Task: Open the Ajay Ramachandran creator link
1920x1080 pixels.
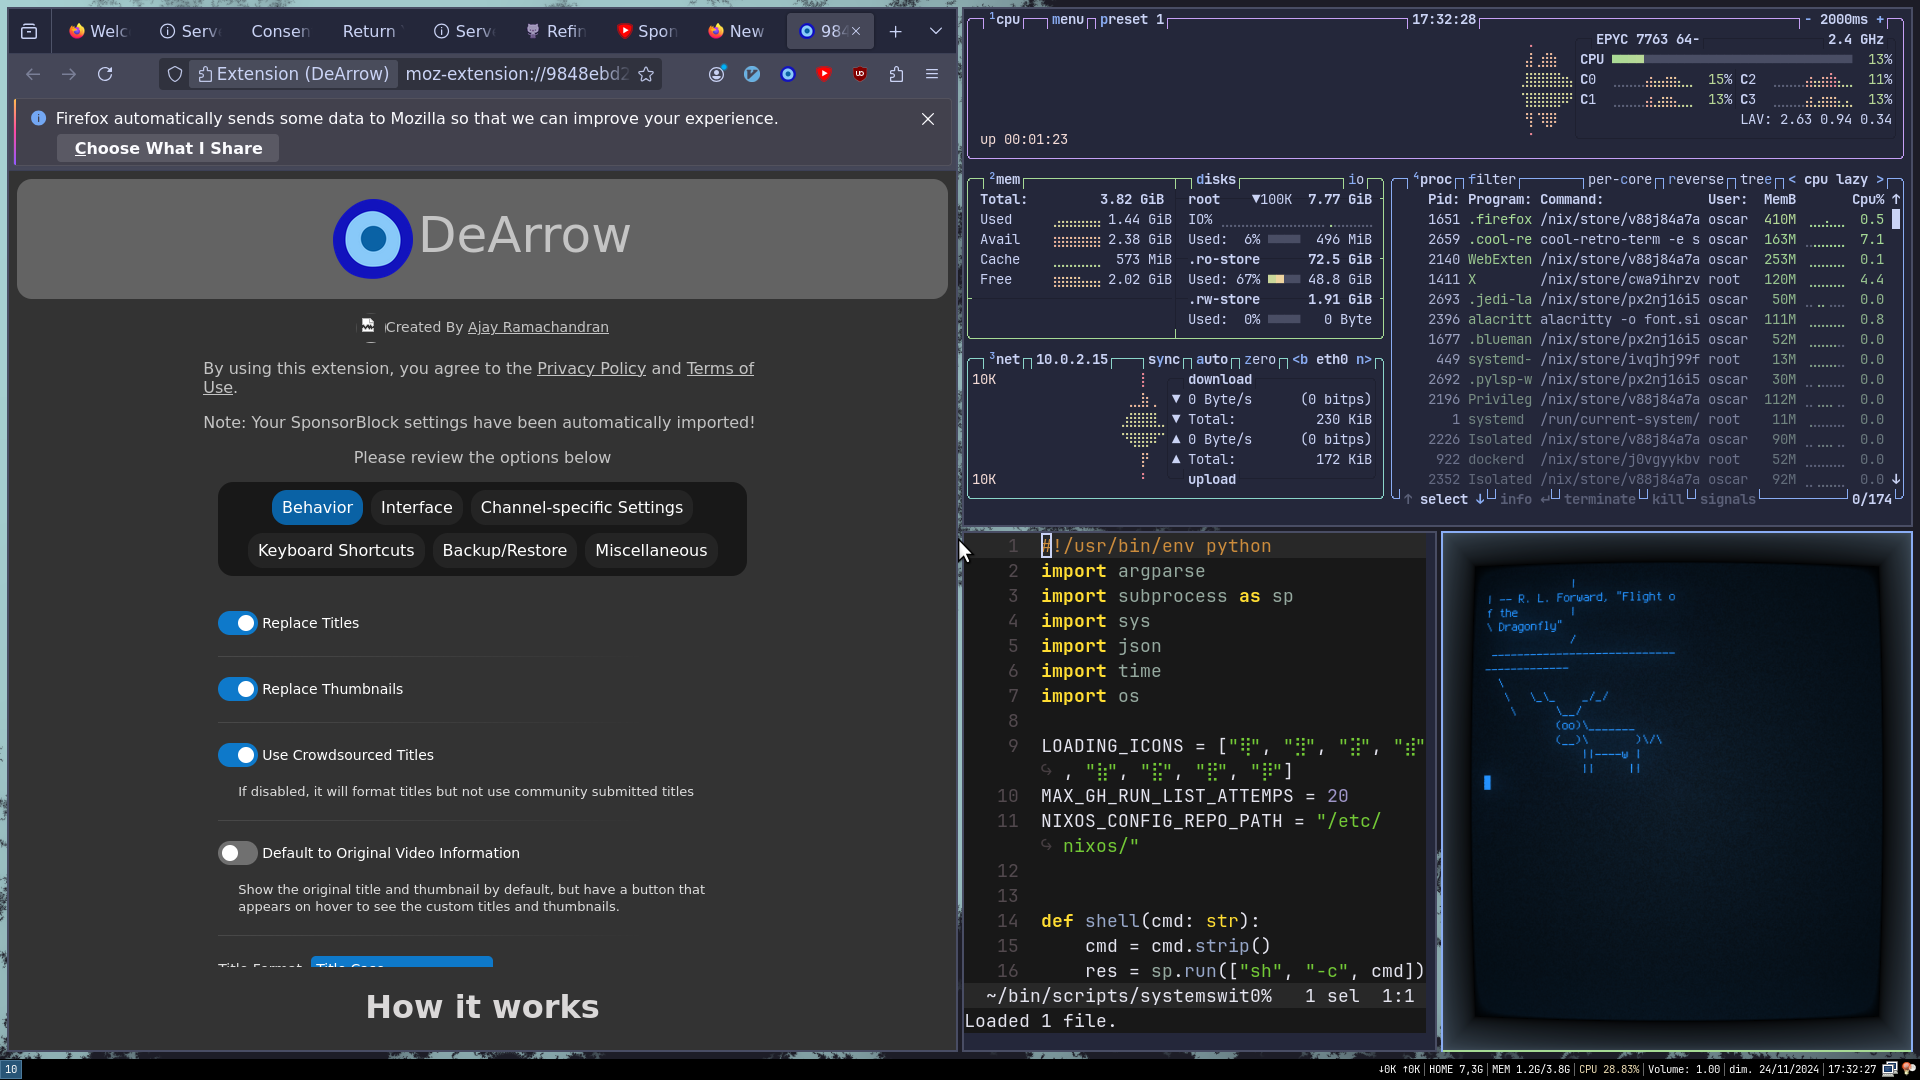Action: [x=538, y=327]
